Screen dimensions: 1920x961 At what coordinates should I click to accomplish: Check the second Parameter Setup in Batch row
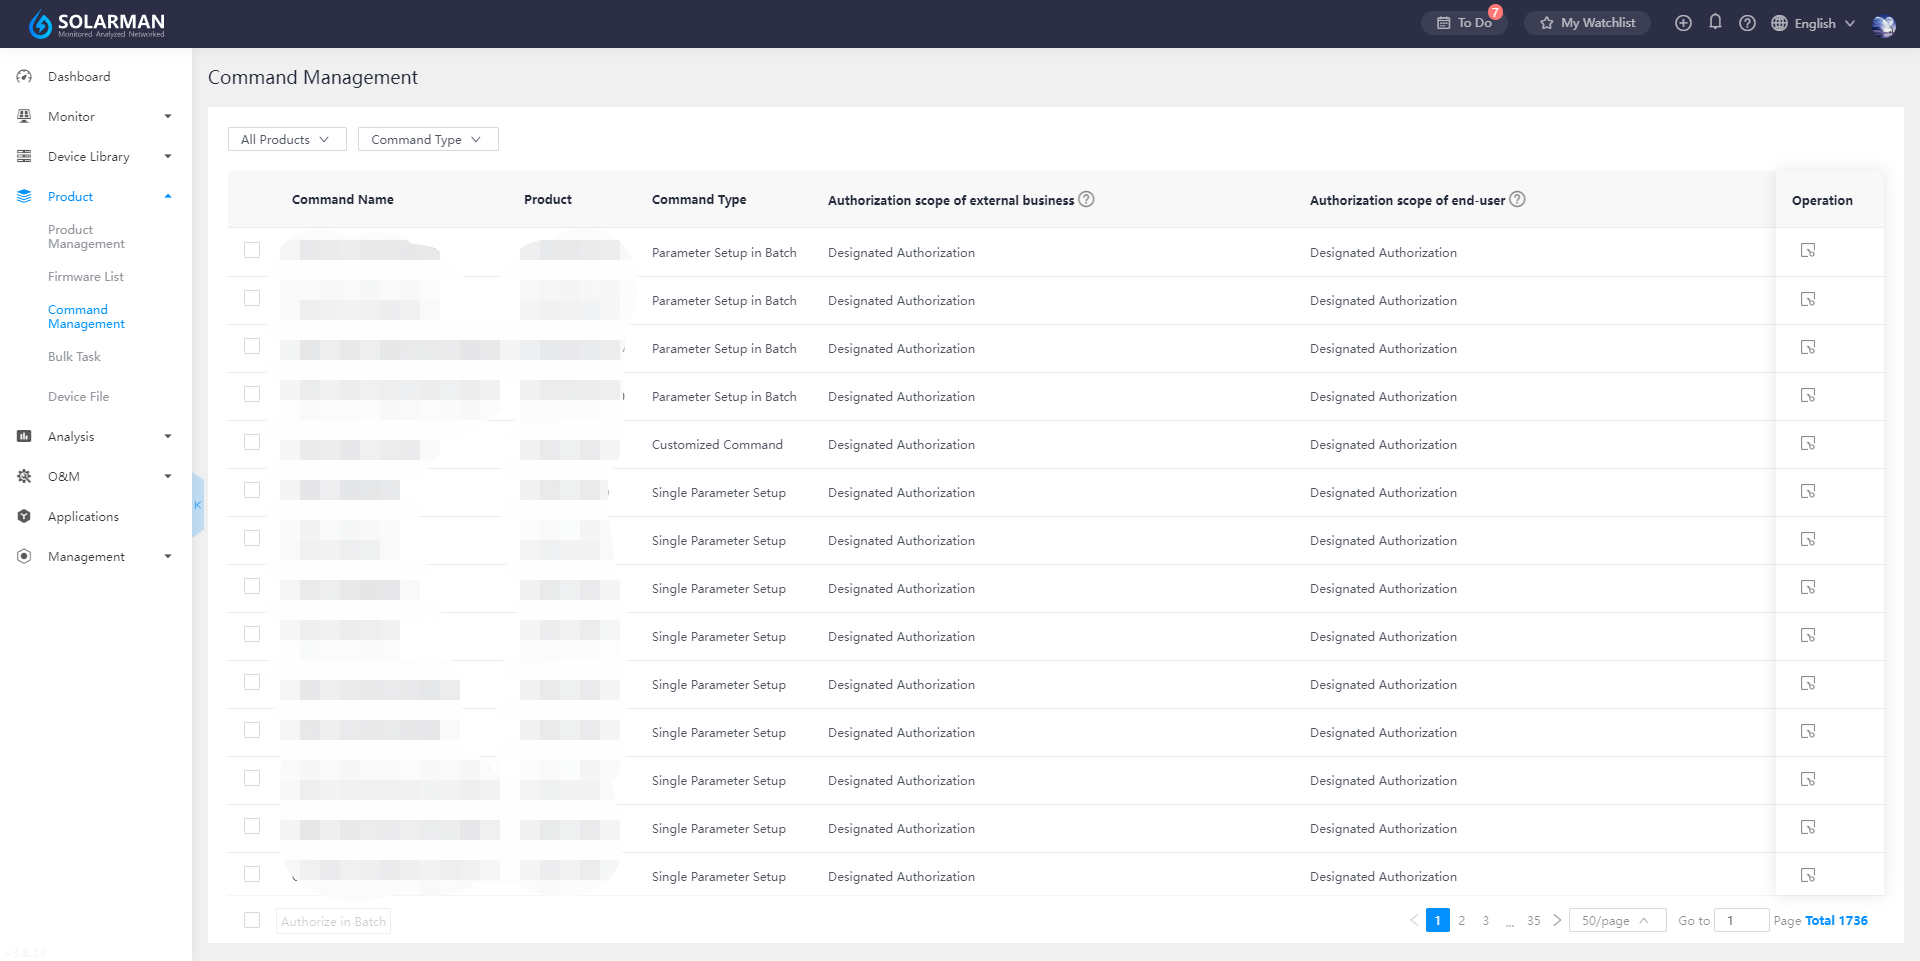pos(252,298)
